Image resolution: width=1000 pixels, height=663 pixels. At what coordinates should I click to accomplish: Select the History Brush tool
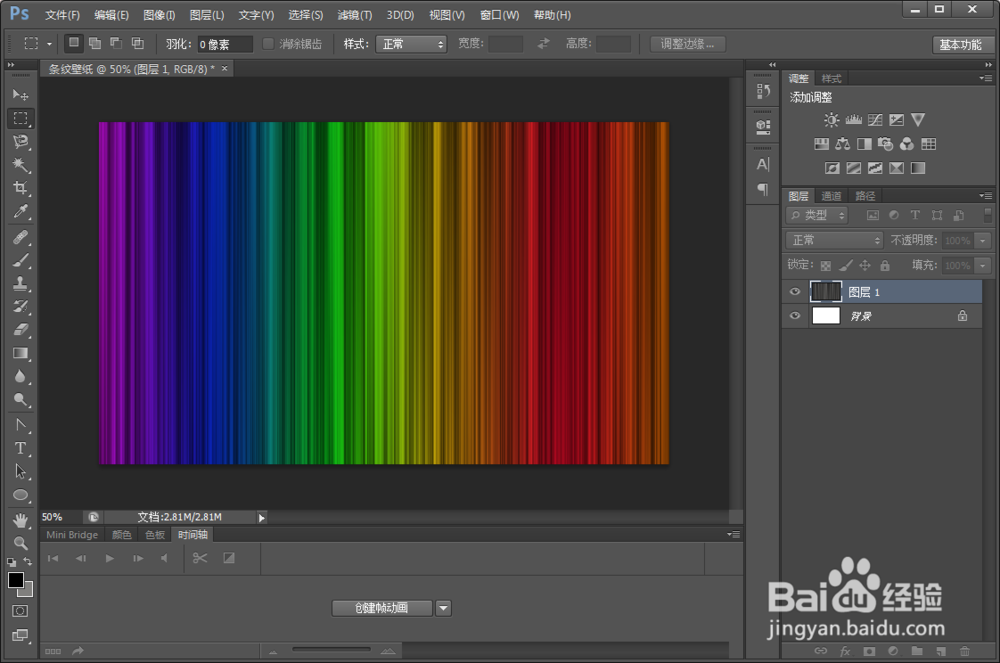click(20, 307)
